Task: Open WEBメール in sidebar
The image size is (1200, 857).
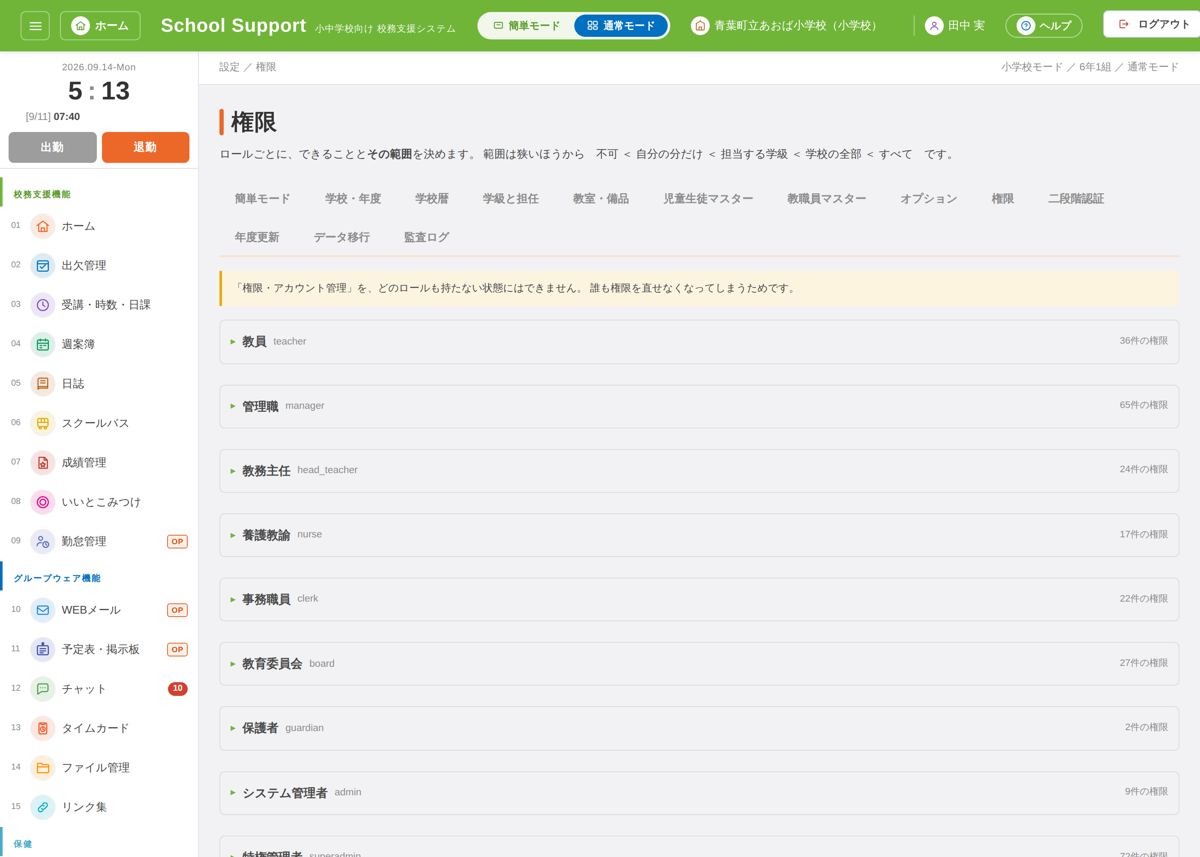Action: click(x=99, y=610)
